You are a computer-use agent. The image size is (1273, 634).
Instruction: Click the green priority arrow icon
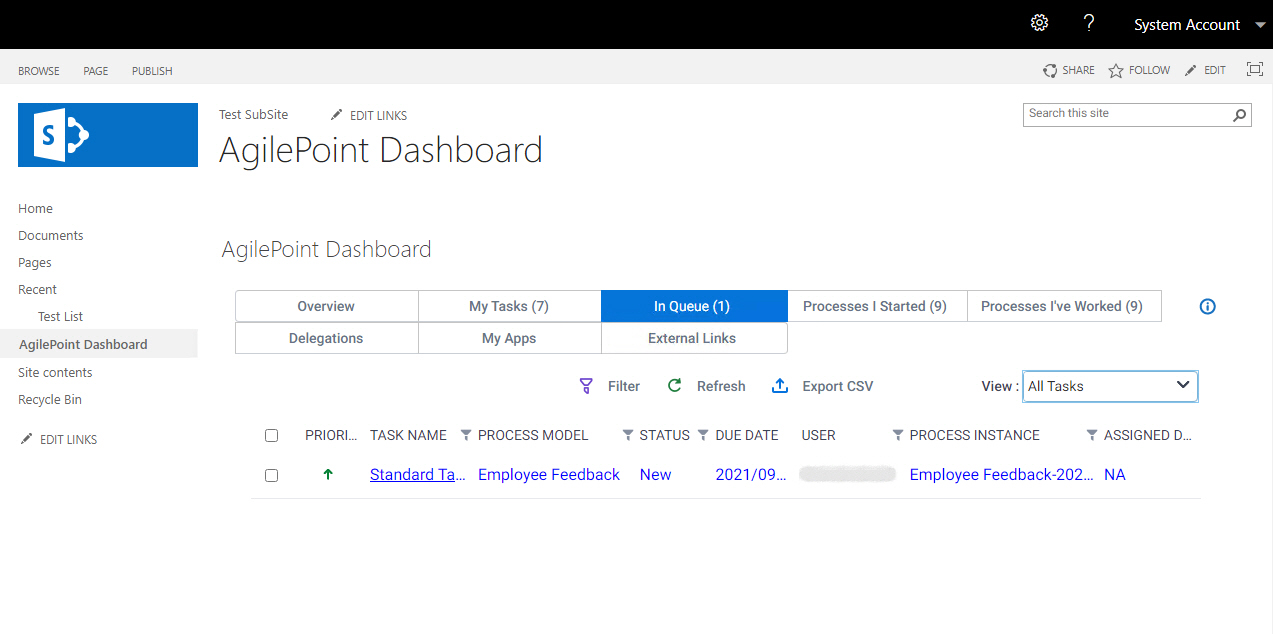[328, 475]
